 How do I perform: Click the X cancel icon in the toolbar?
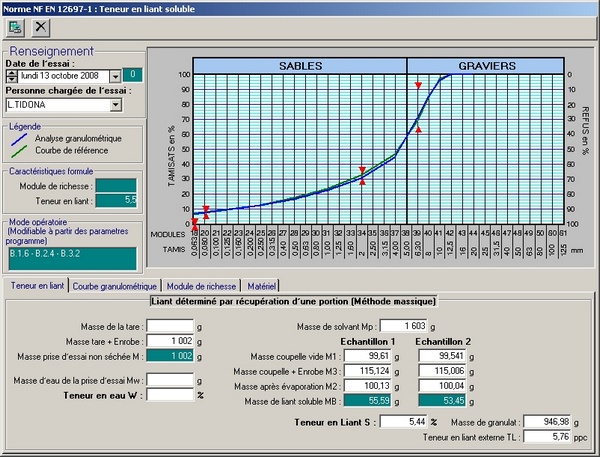(40, 26)
